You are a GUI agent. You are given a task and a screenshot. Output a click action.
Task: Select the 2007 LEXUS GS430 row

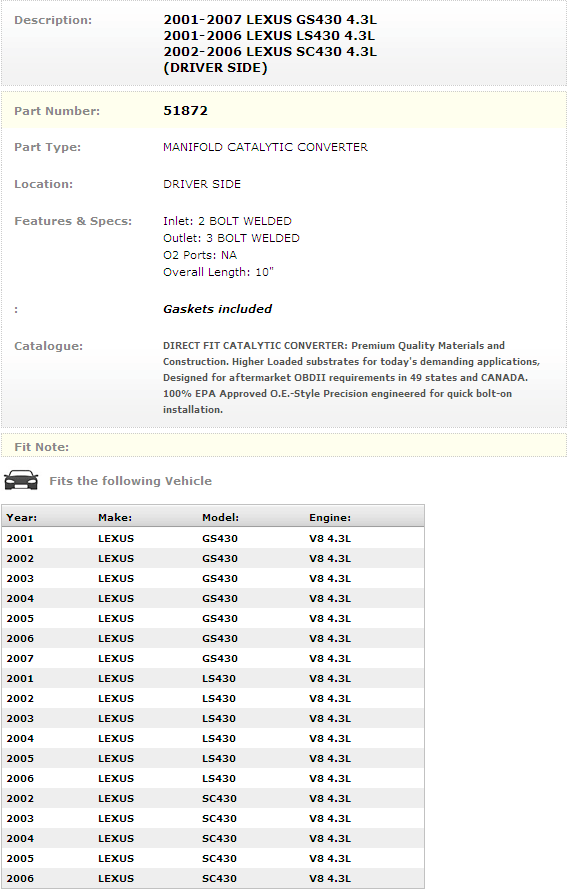[x=213, y=658]
